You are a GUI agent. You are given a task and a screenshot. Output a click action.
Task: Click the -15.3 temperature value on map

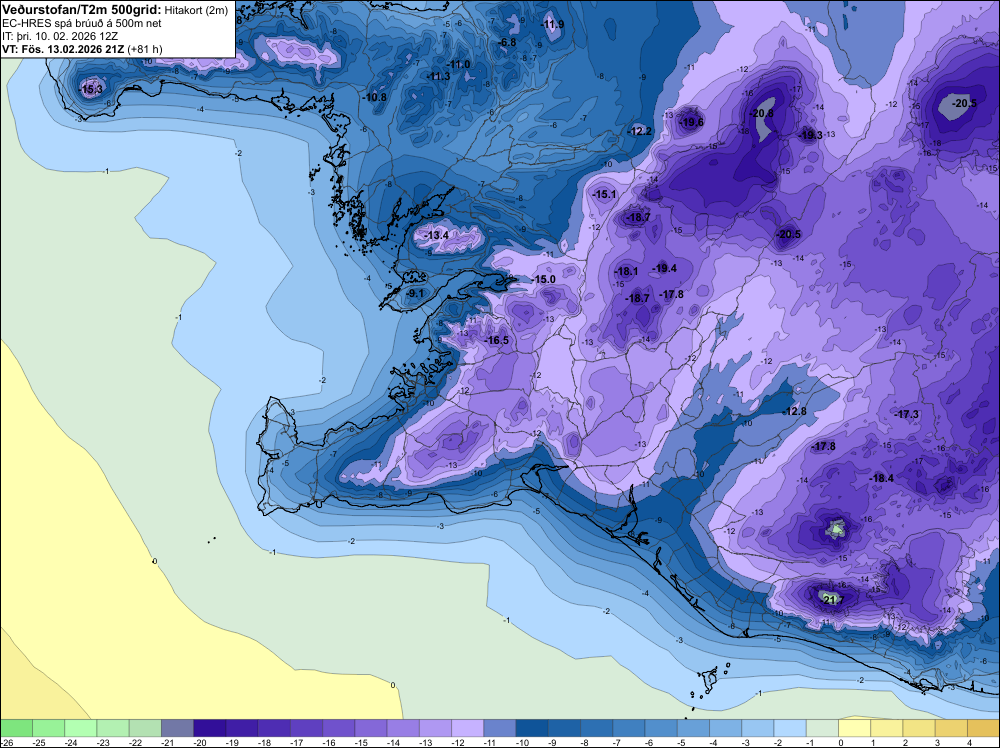coord(91,89)
